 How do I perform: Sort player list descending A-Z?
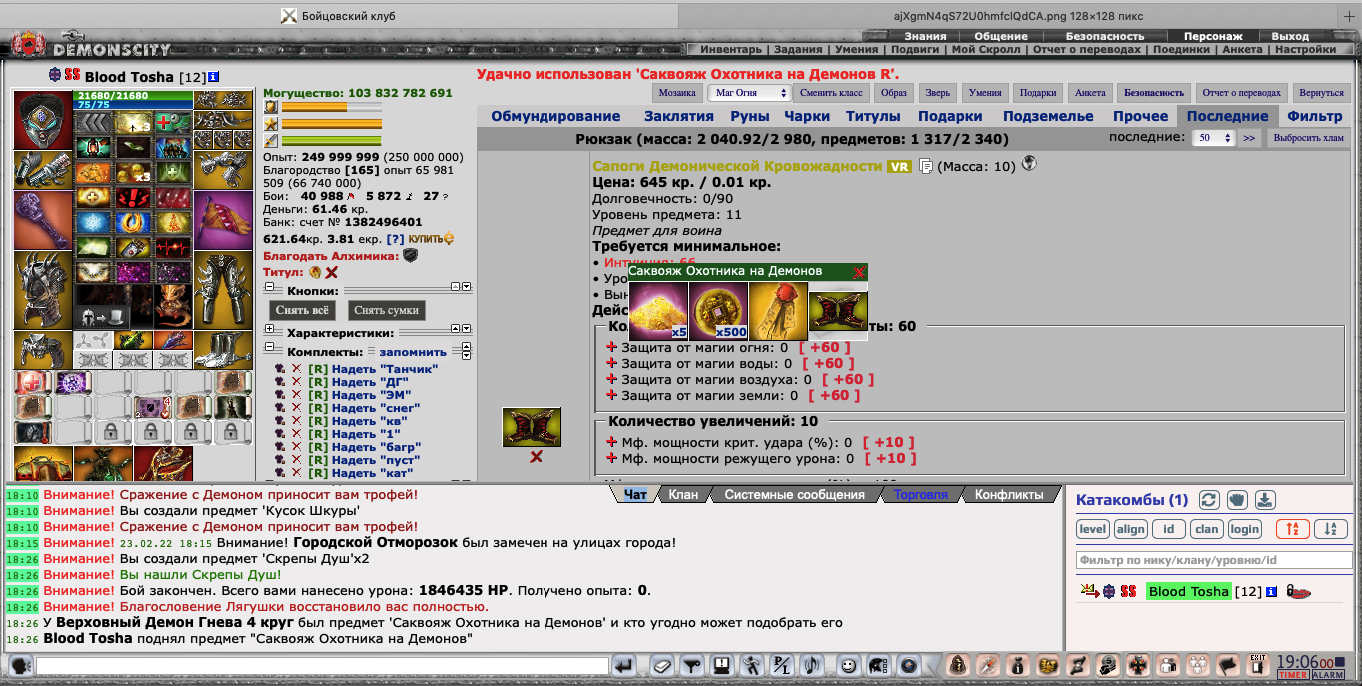click(x=1331, y=530)
